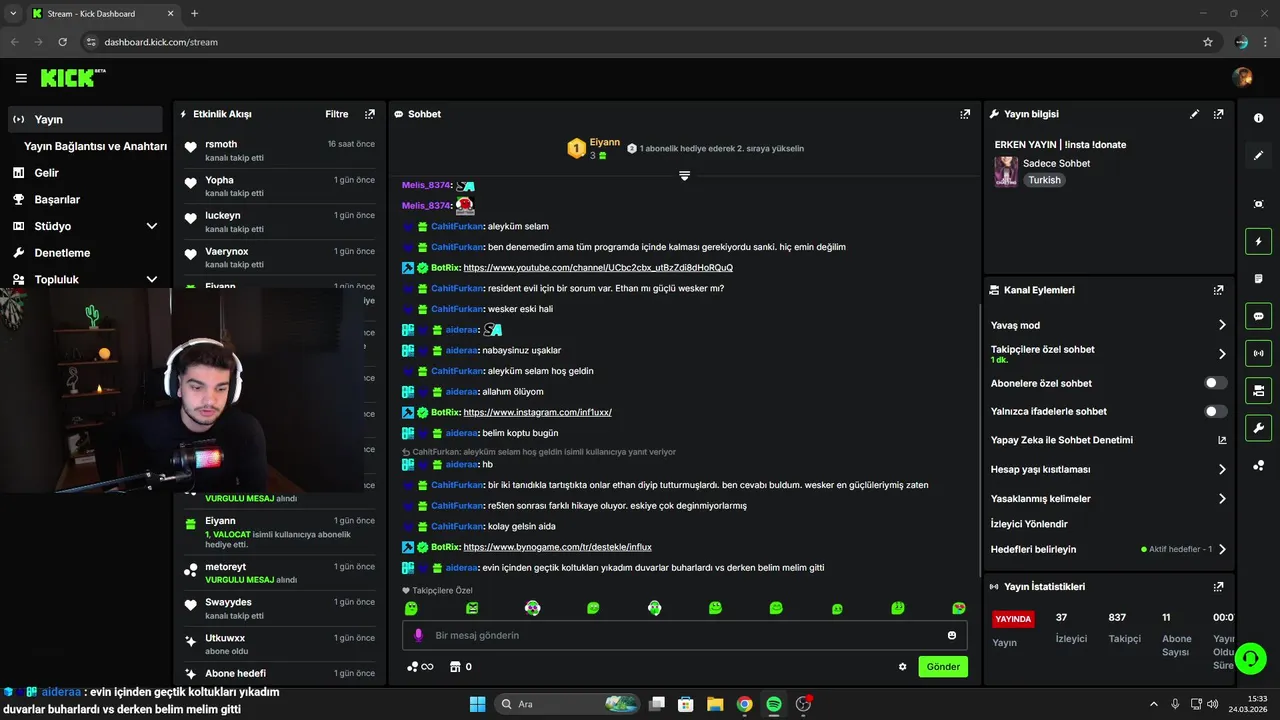This screenshot has width=1280, height=720.
Task: Pop out the Yayın bilgisi panel
Action: click(1218, 114)
